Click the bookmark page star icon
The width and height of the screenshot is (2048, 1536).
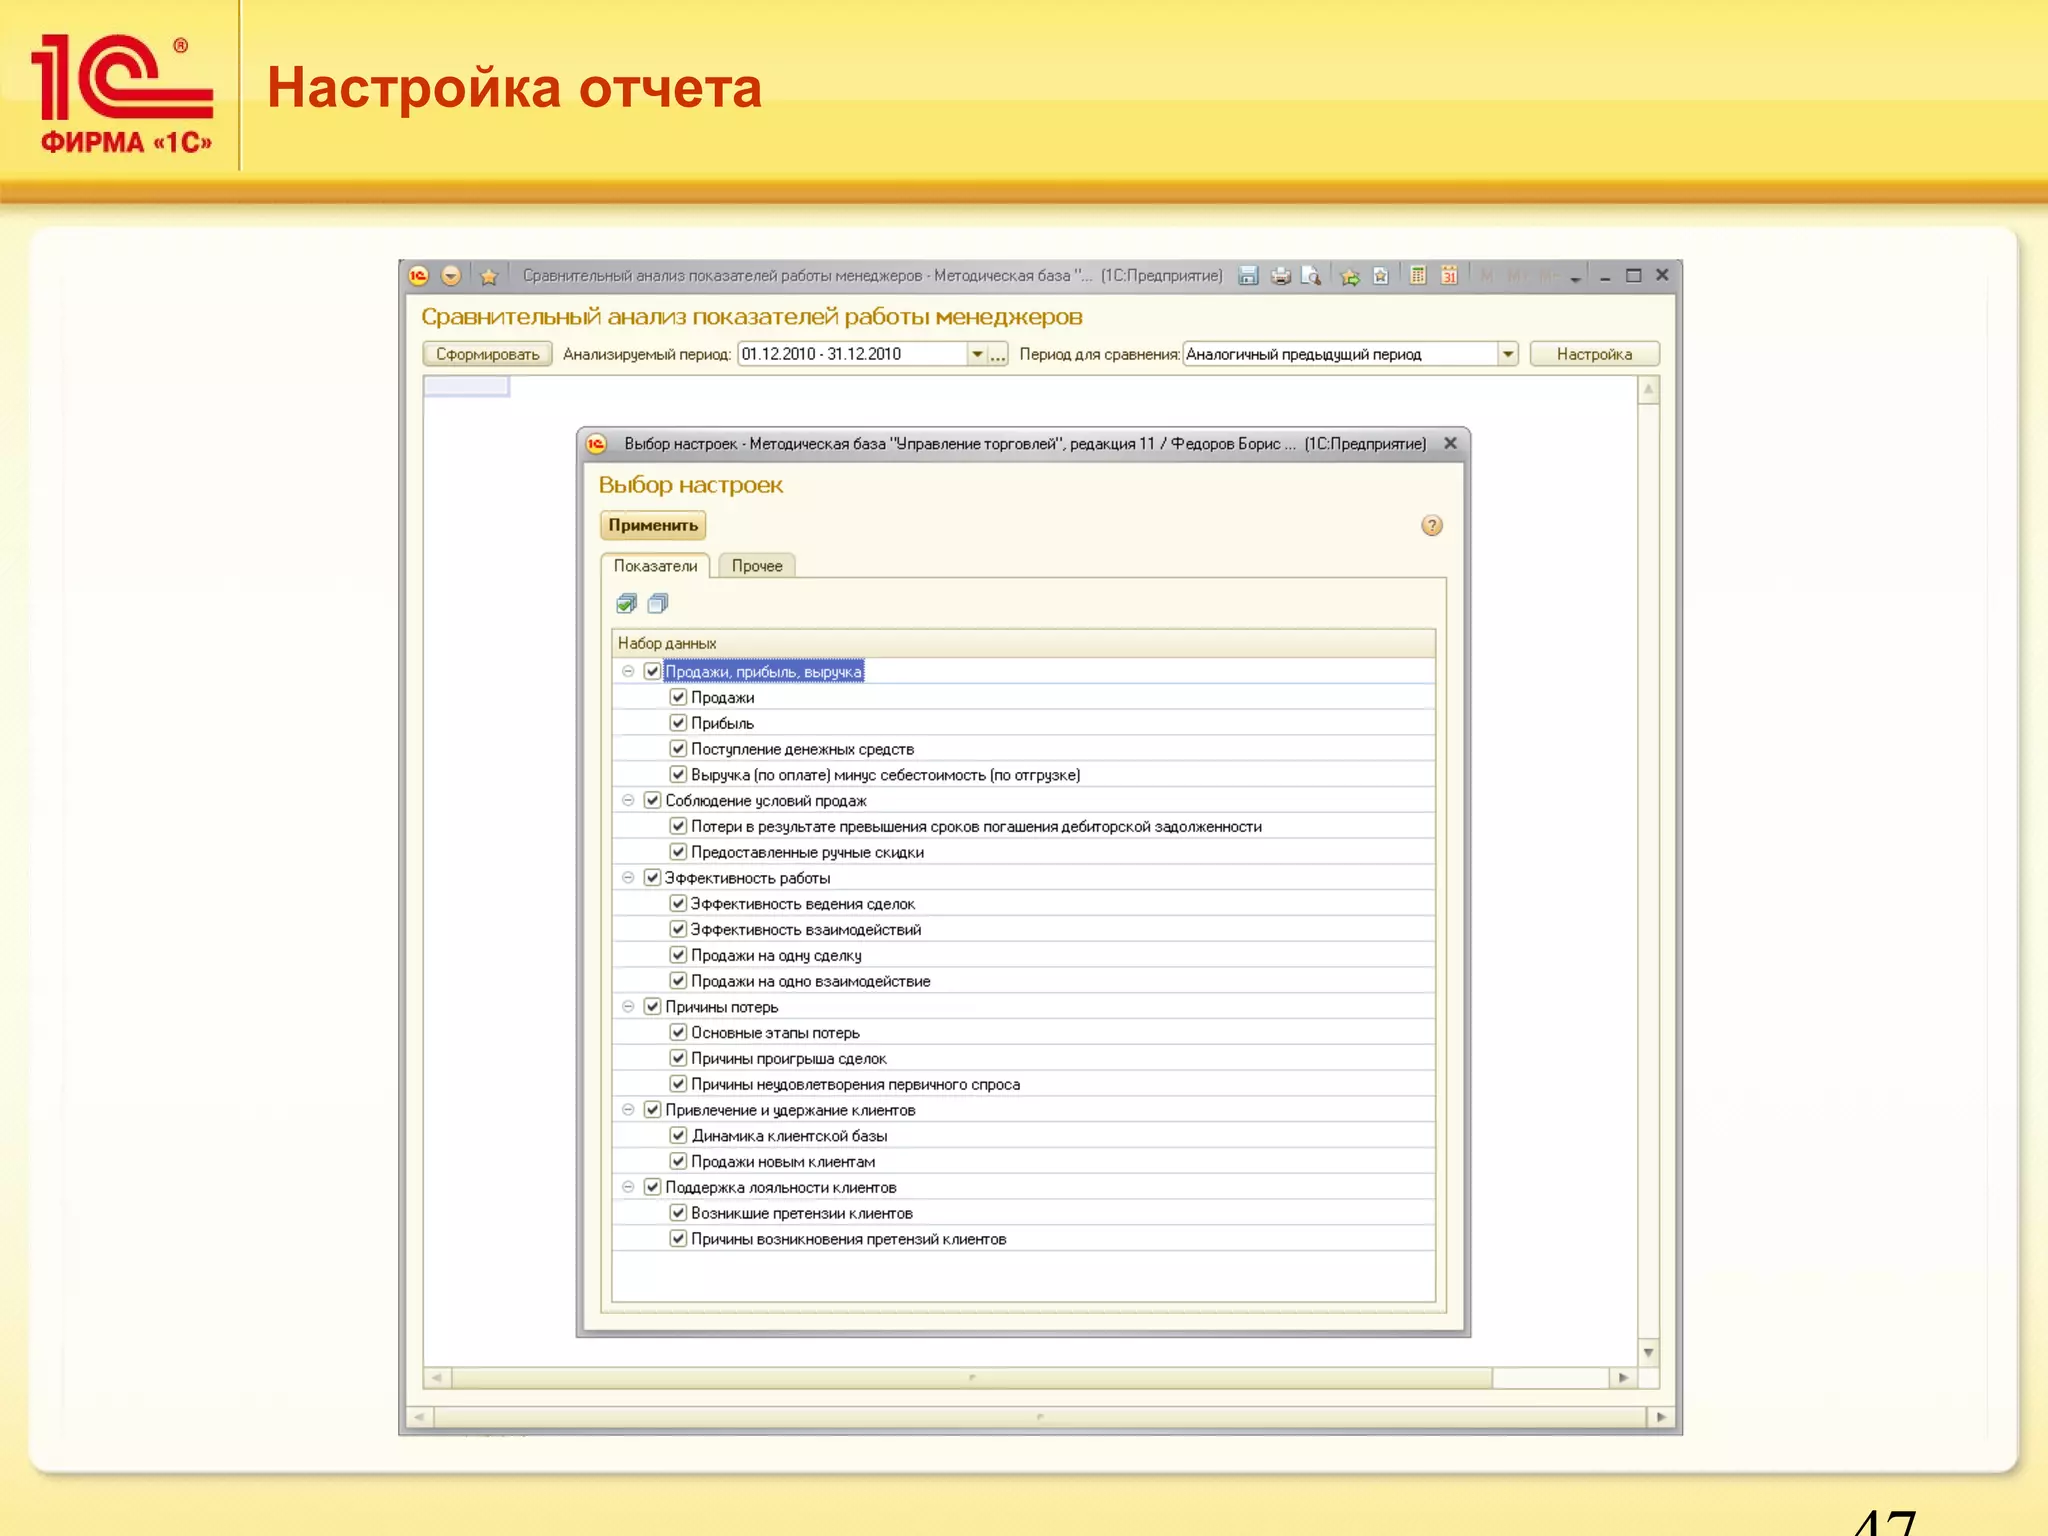(x=1381, y=275)
